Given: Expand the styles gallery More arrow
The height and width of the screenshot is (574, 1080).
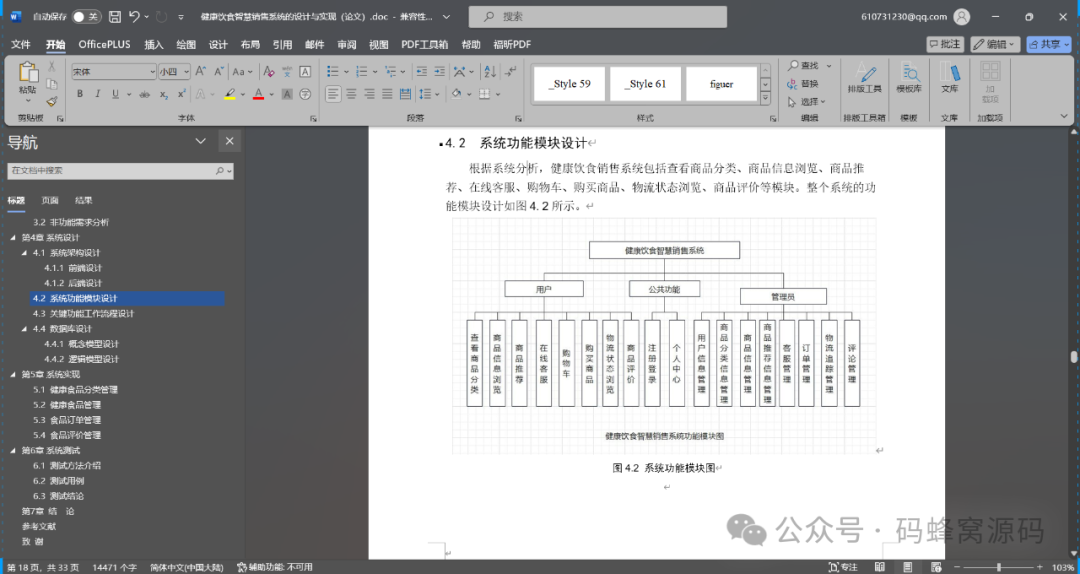Looking at the screenshot, I should click(x=765, y=99).
